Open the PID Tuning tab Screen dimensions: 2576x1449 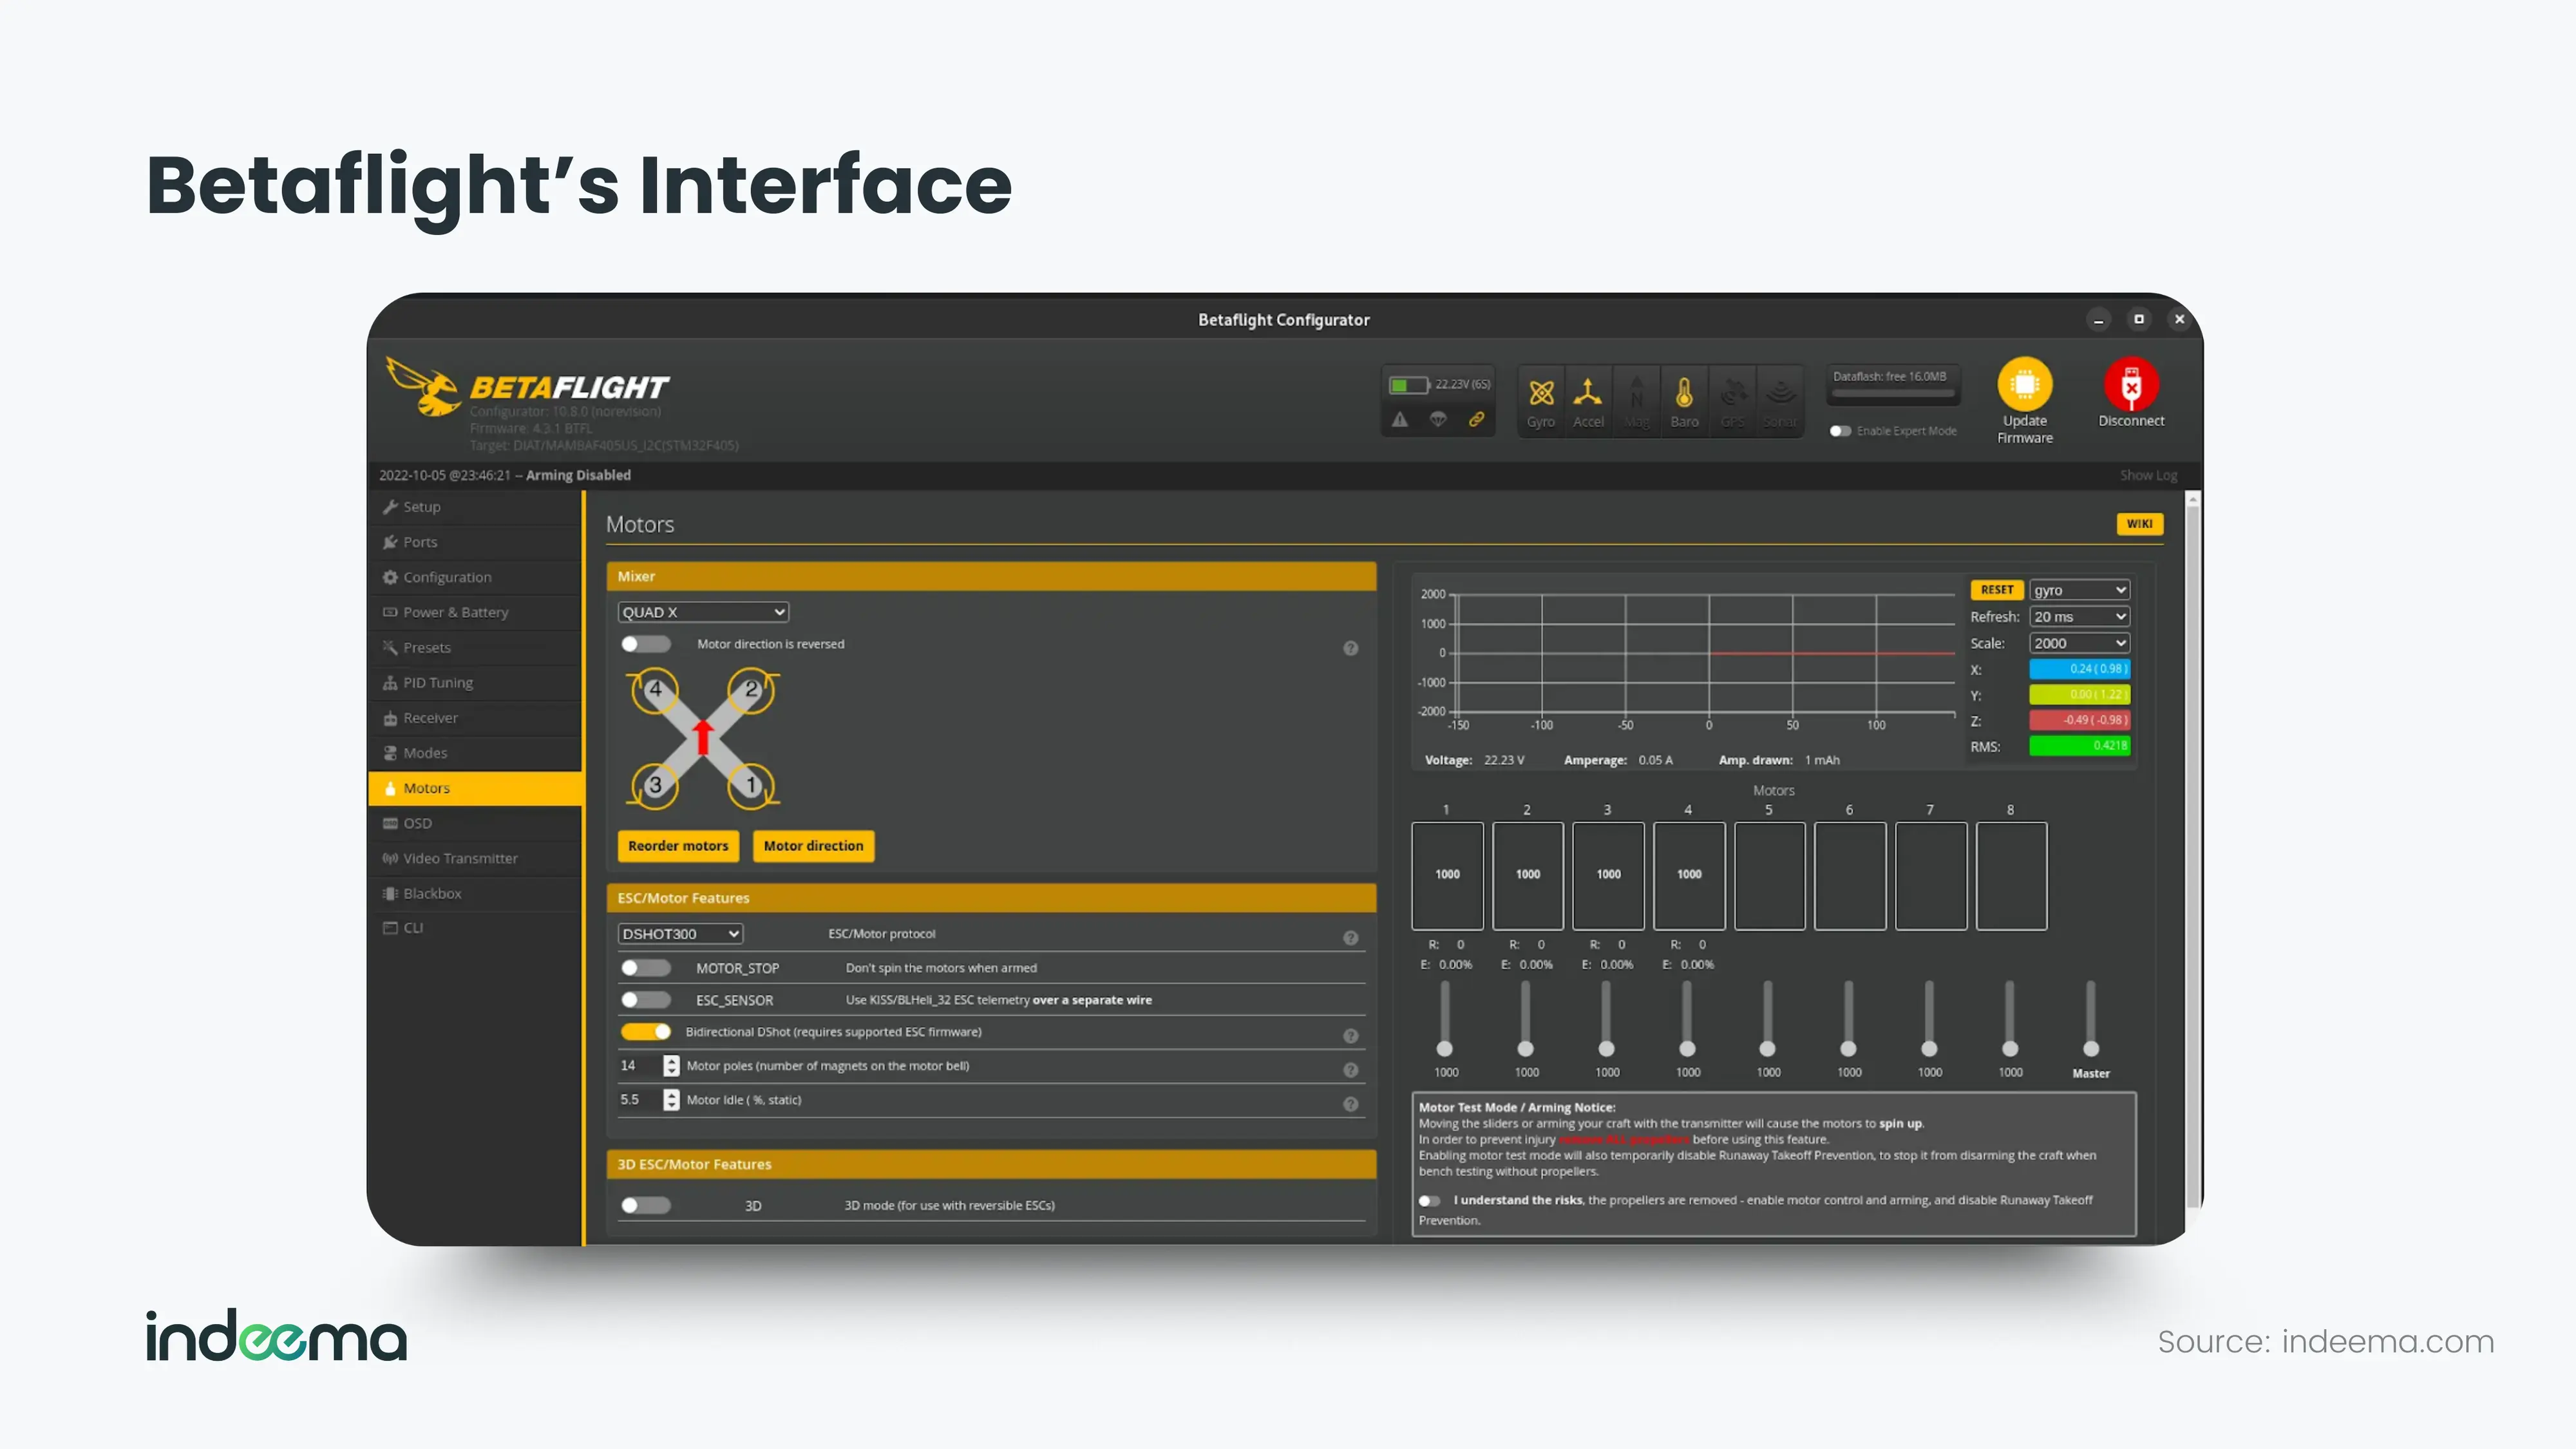click(x=438, y=683)
